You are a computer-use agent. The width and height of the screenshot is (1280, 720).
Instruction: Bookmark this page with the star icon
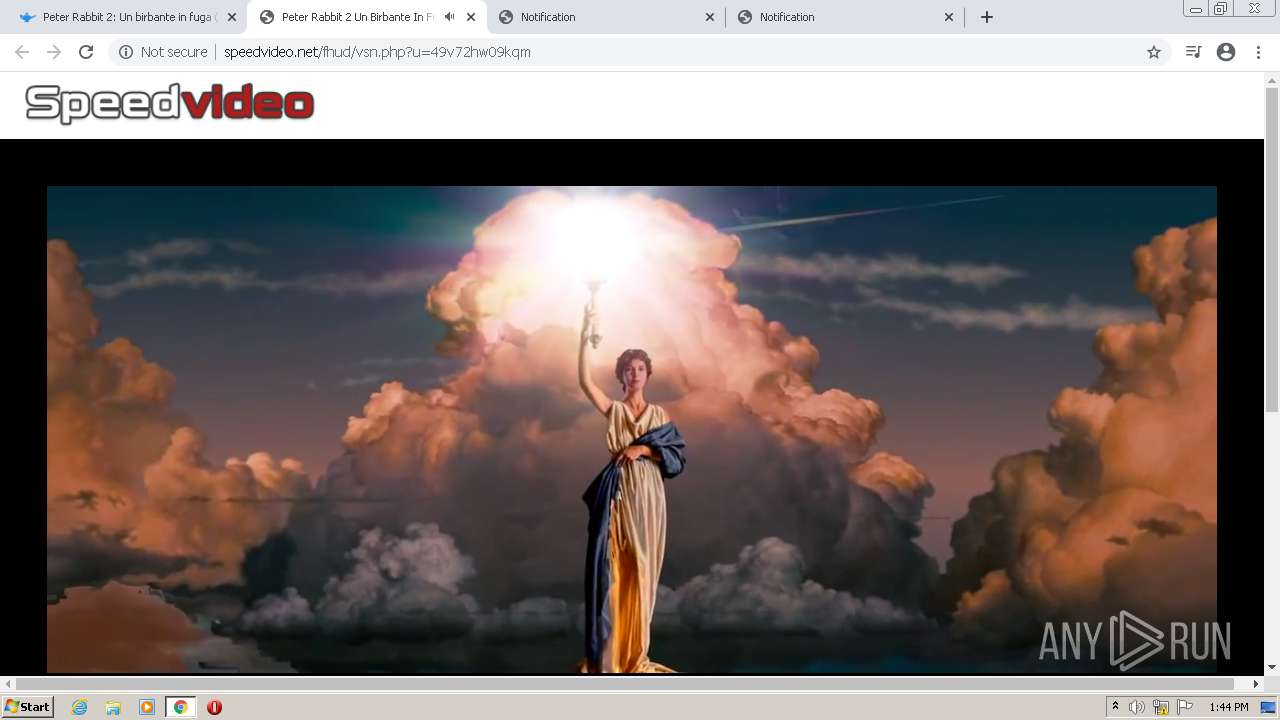[x=1154, y=52]
